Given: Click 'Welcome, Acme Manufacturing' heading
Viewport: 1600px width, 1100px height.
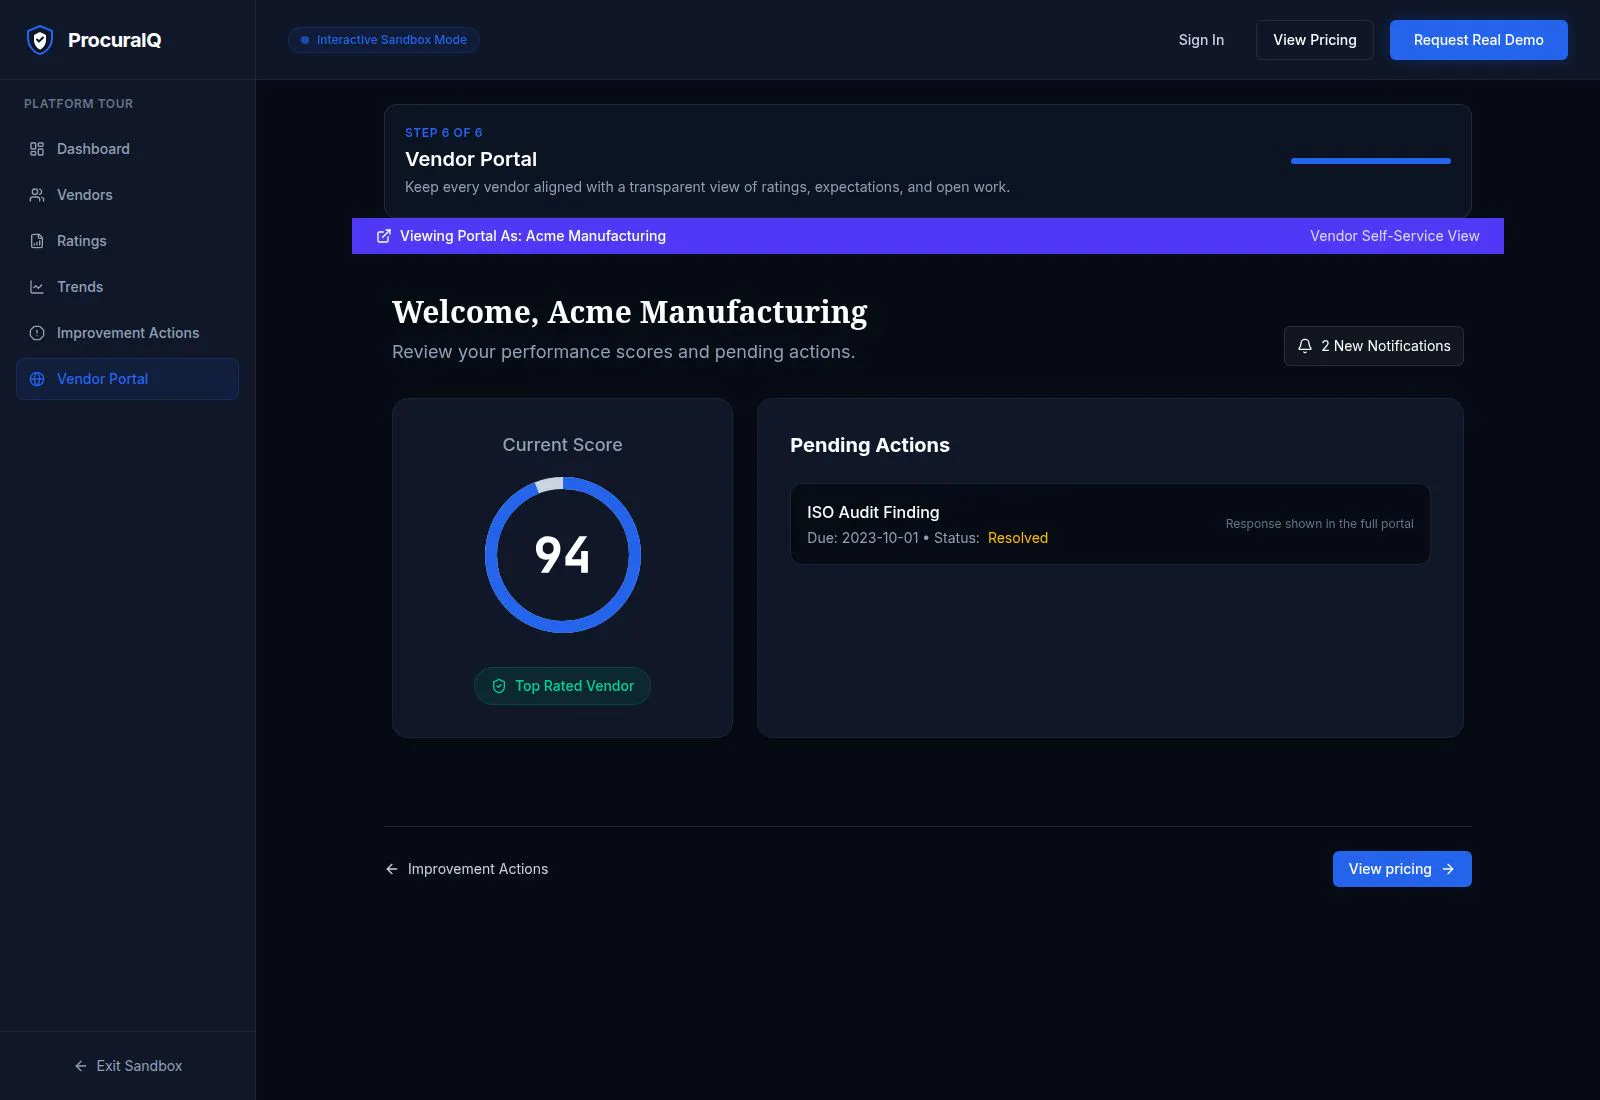Looking at the screenshot, I should (x=630, y=312).
